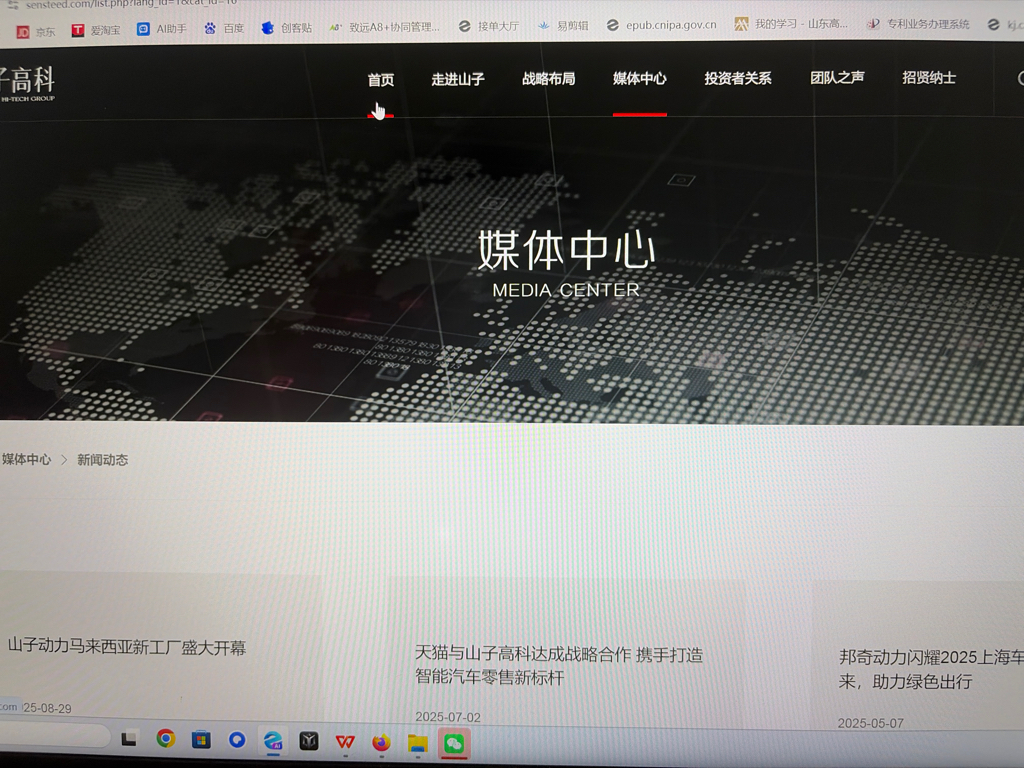Open the 团队之声 menu
This screenshot has width=1024, height=768.
837,78
